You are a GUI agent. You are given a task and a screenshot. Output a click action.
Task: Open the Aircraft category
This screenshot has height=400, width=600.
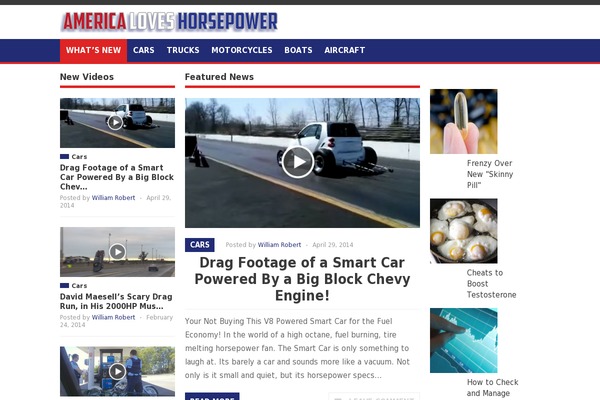(x=345, y=50)
